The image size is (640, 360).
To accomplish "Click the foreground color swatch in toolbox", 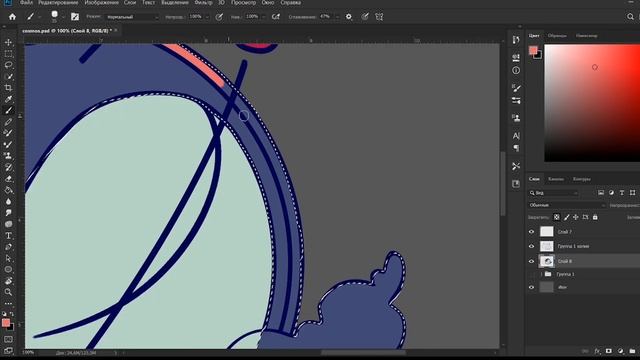I will 6,323.
